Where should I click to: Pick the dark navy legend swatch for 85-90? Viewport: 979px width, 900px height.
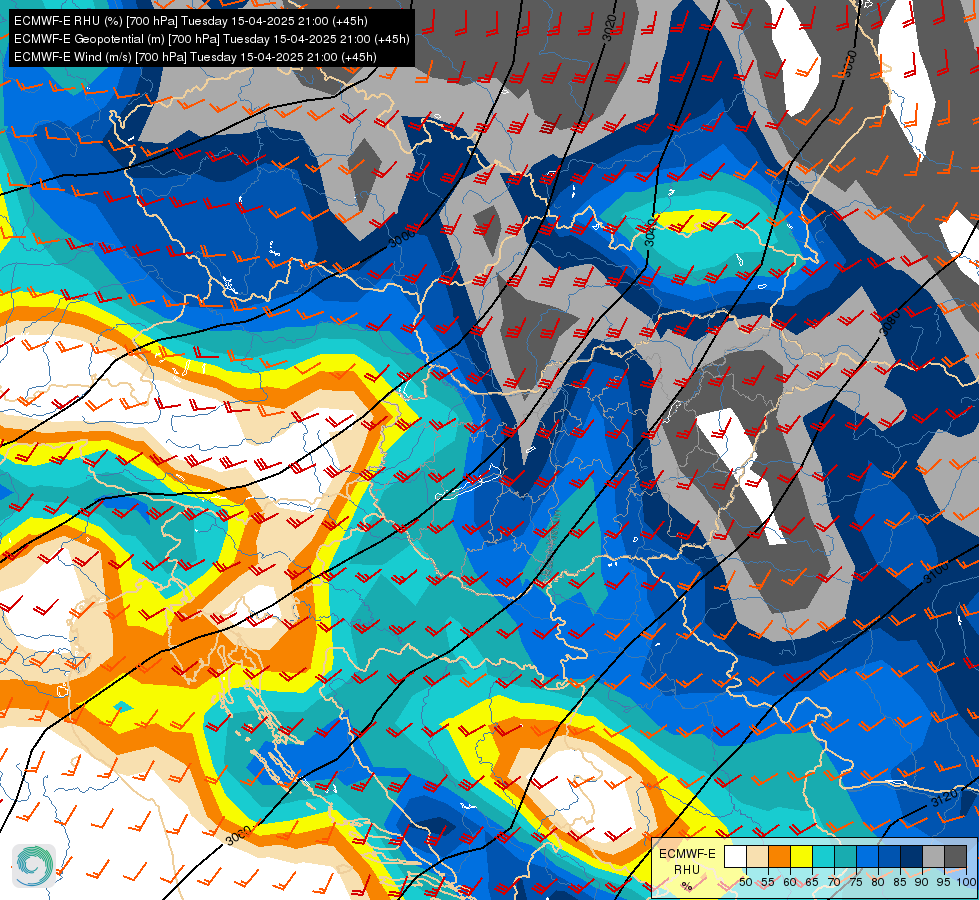(911, 856)
